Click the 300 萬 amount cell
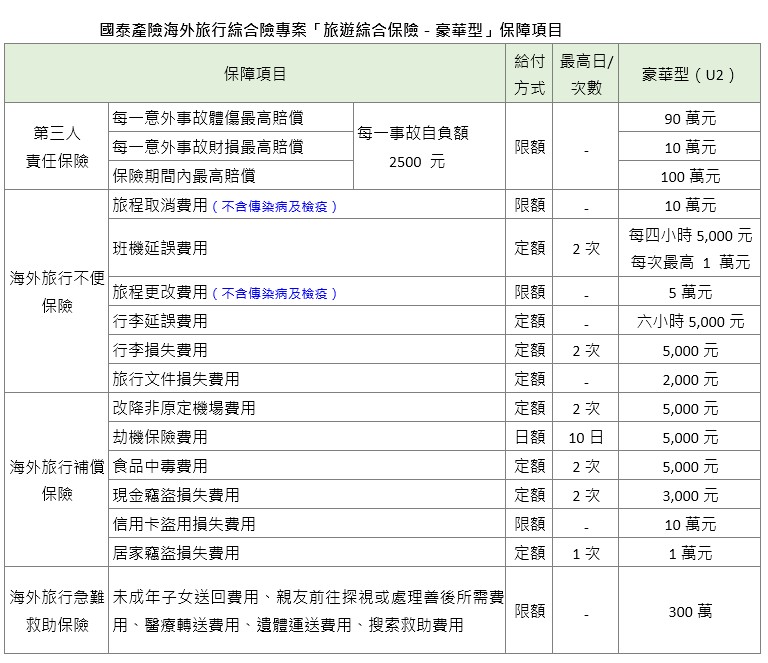This screenshot has width=768, height=663. 690,611
